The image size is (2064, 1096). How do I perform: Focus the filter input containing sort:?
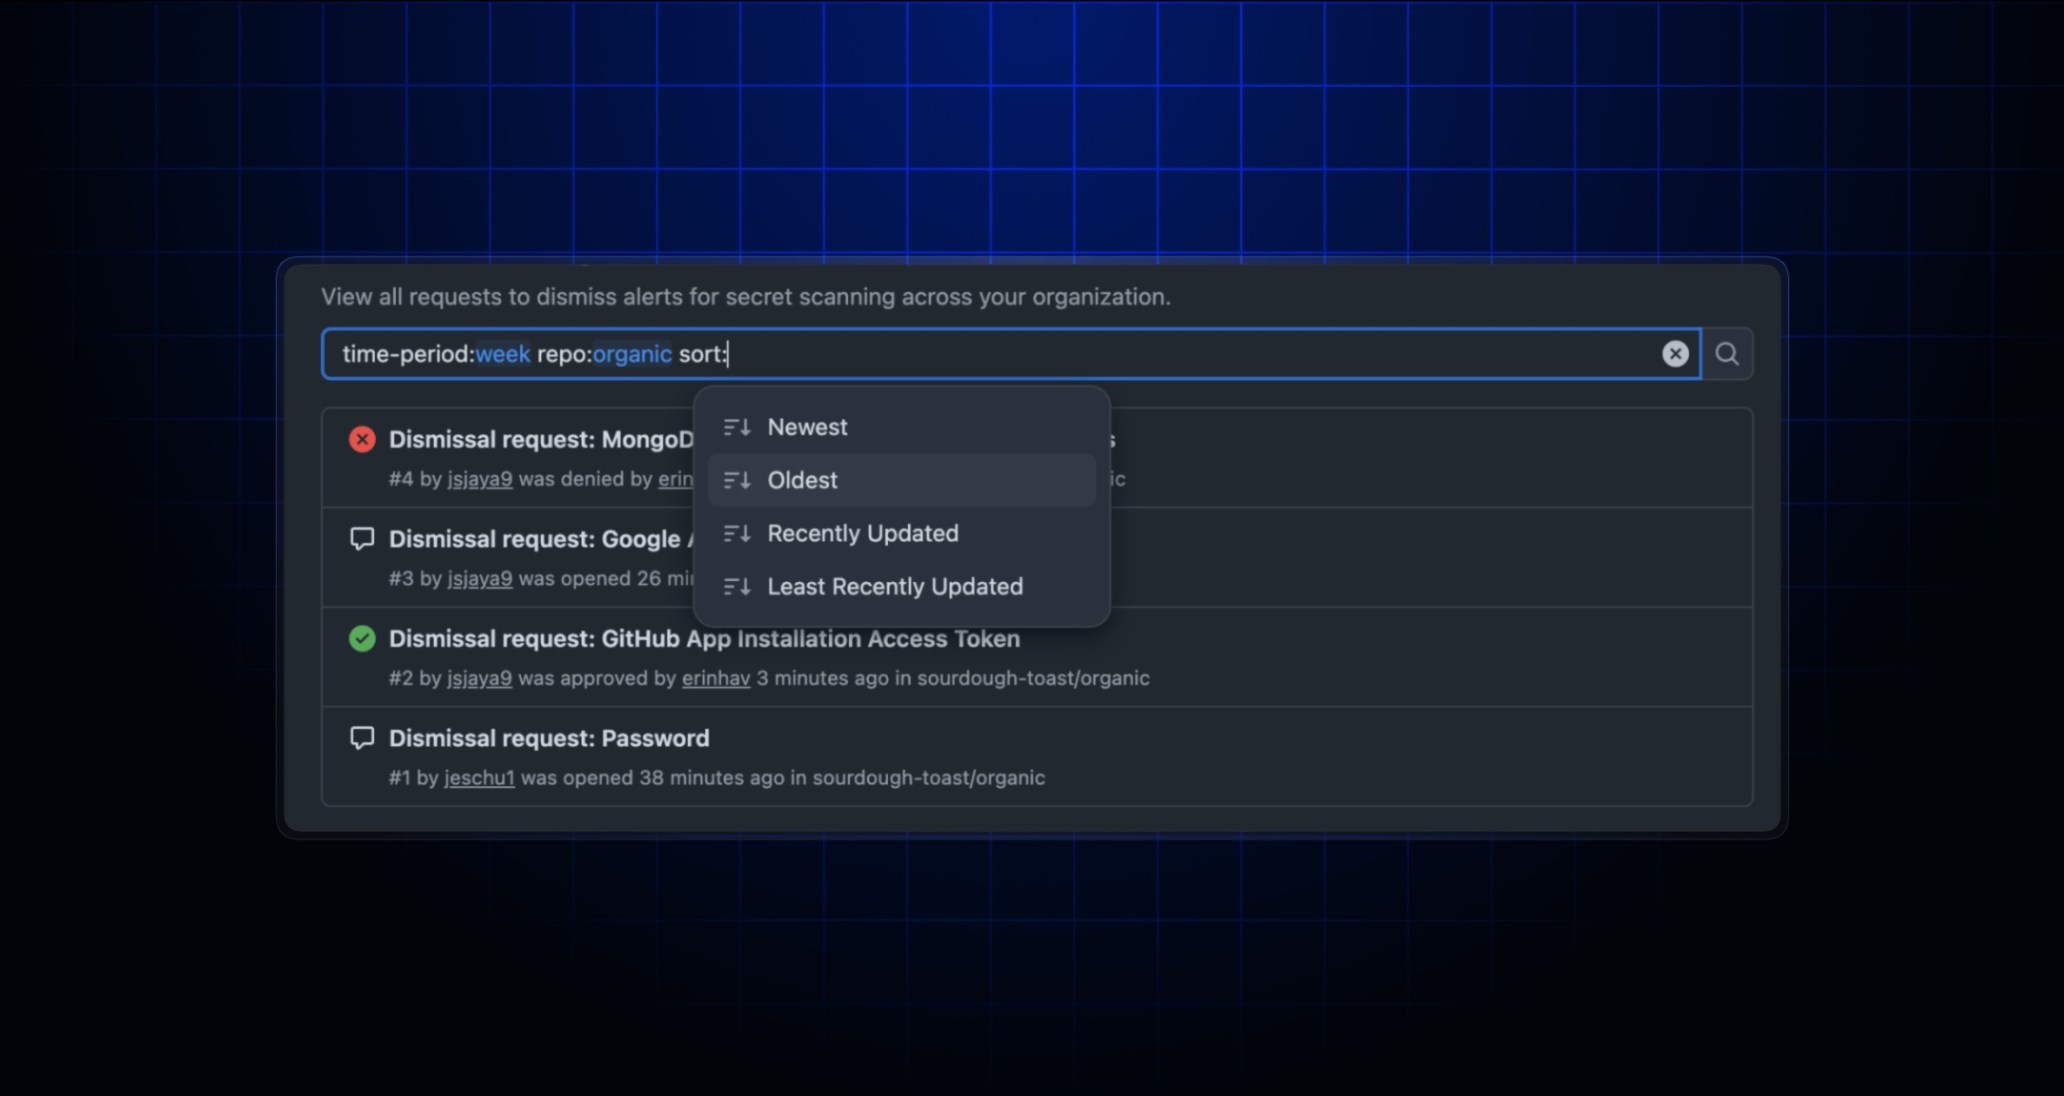[1011, 354]
